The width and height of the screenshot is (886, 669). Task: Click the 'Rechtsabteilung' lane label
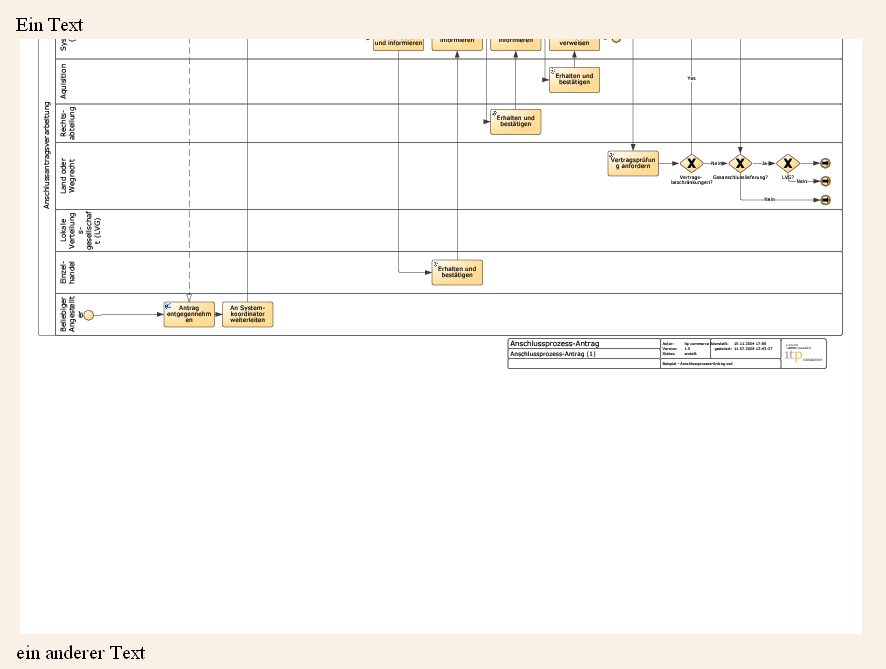pyautogui.click(x=67, y=123)
